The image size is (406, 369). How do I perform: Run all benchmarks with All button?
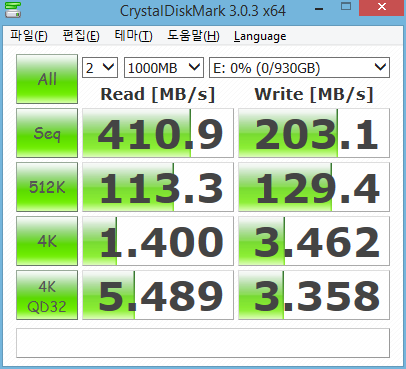pyautogui.click(x=47, y=79)
